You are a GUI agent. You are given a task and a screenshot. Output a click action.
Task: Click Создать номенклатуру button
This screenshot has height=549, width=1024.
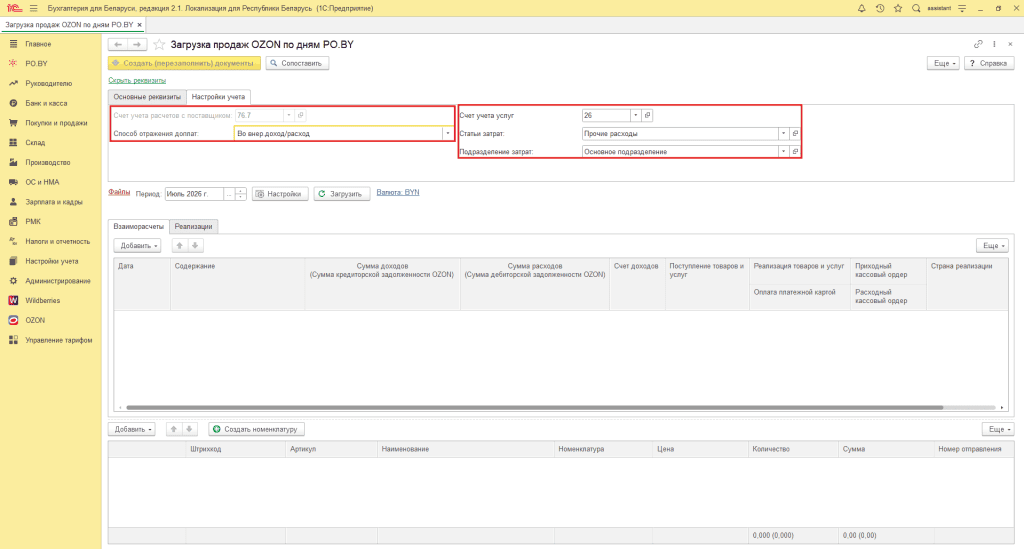pyautogui.click(x=257, y=429)
